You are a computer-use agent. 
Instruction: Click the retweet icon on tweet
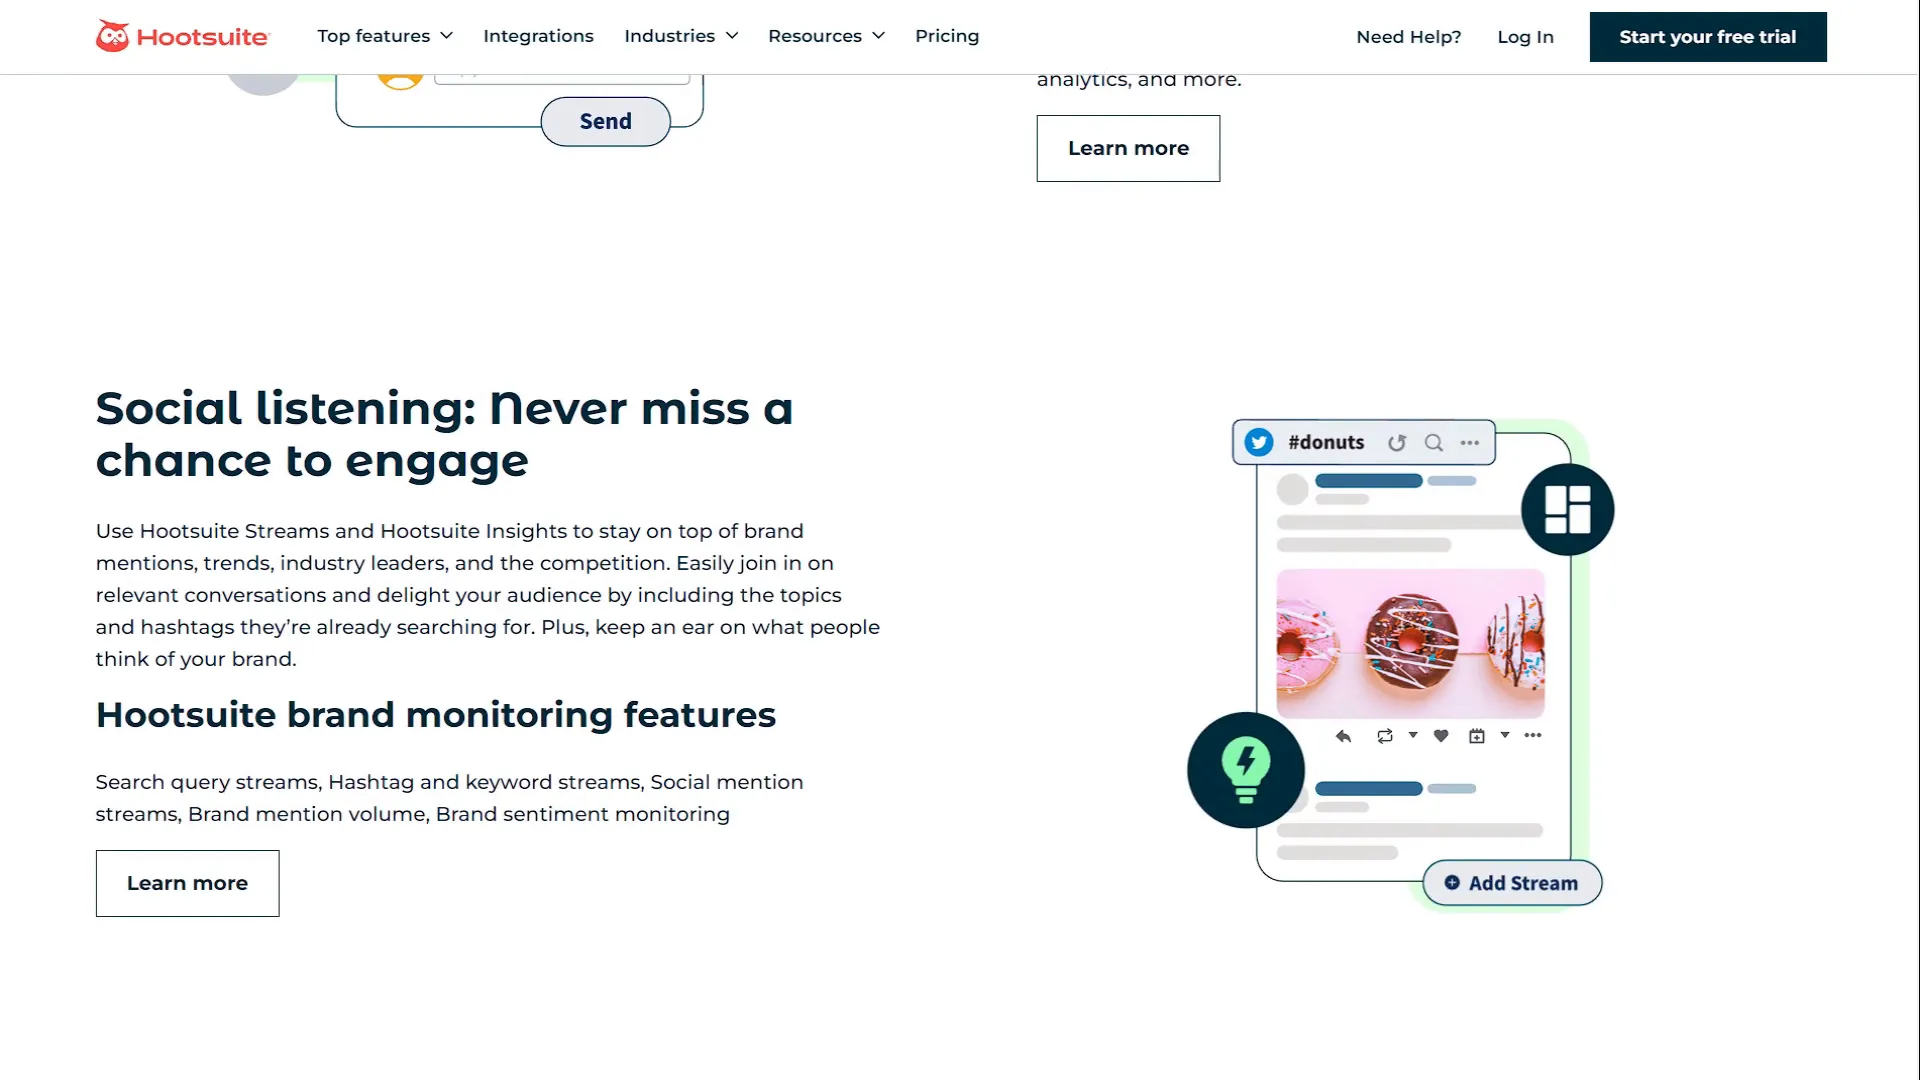[1385, 735]
